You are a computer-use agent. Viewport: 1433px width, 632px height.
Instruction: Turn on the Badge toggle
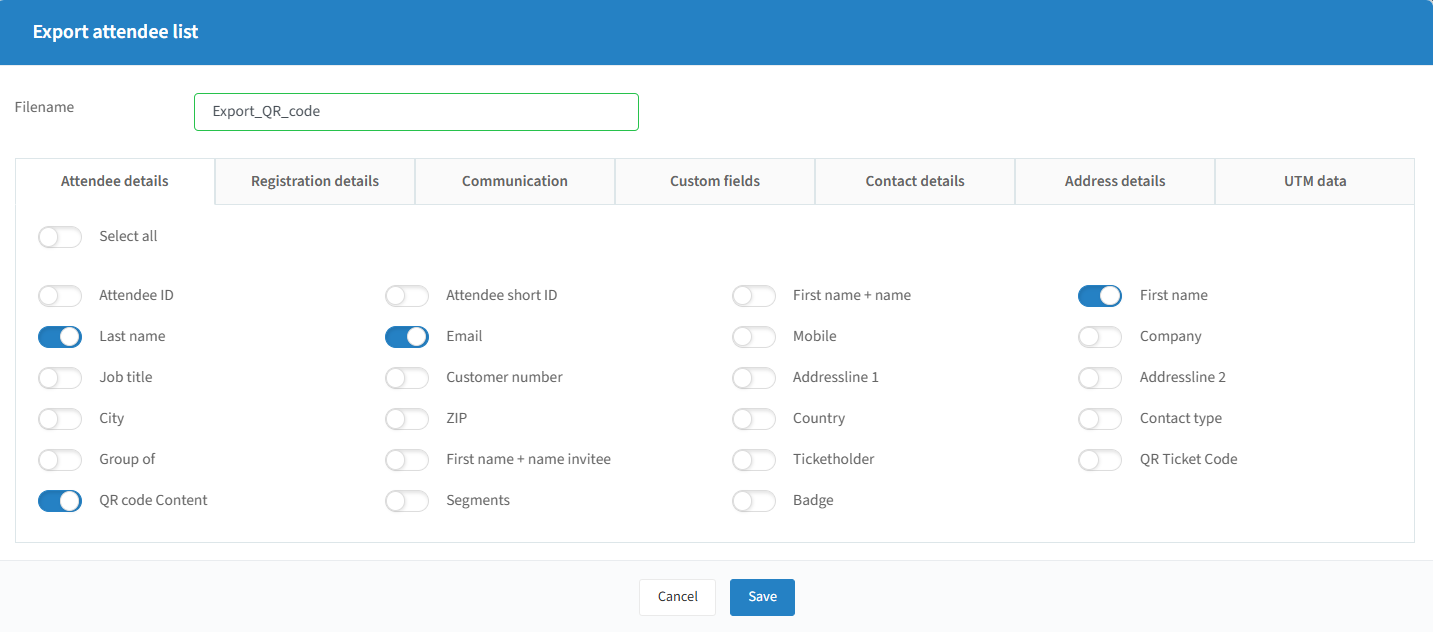[x=754, y=501]
